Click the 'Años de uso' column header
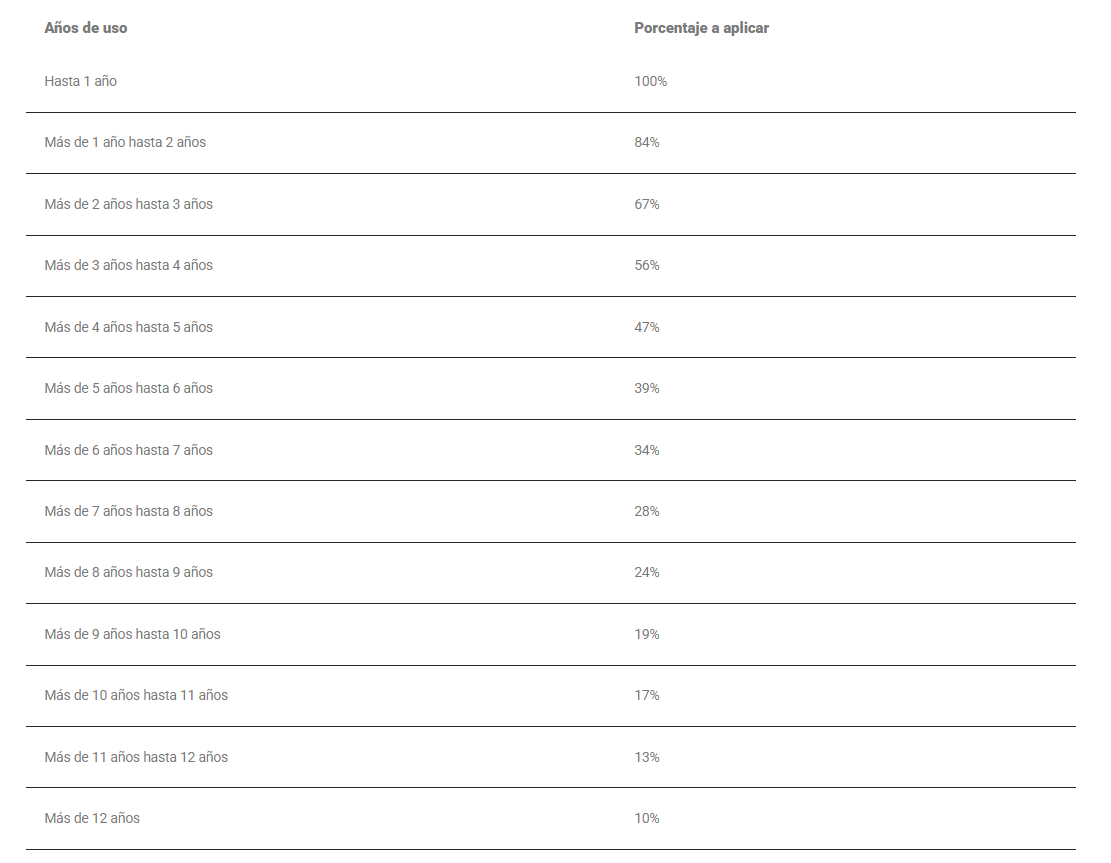 (86, 28)
